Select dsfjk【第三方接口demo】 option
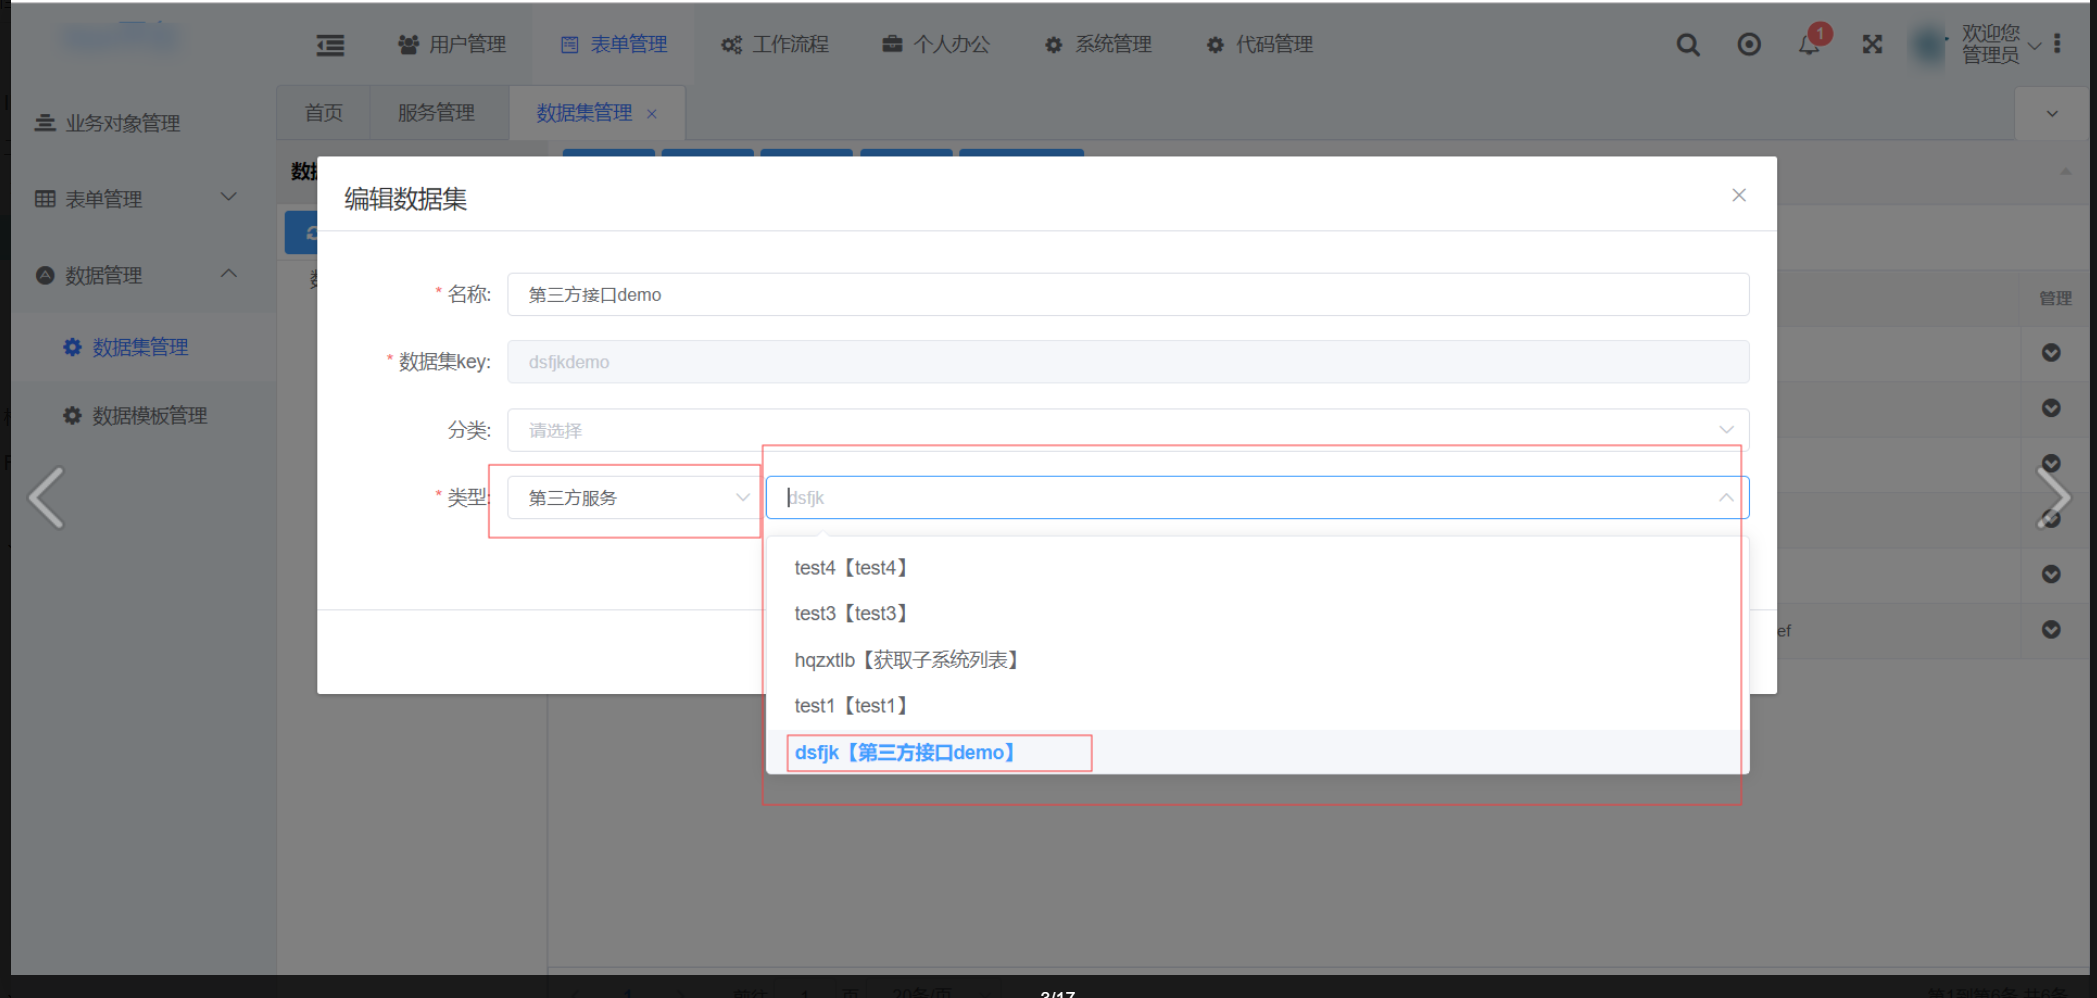2097x998 pixels. 905,752
